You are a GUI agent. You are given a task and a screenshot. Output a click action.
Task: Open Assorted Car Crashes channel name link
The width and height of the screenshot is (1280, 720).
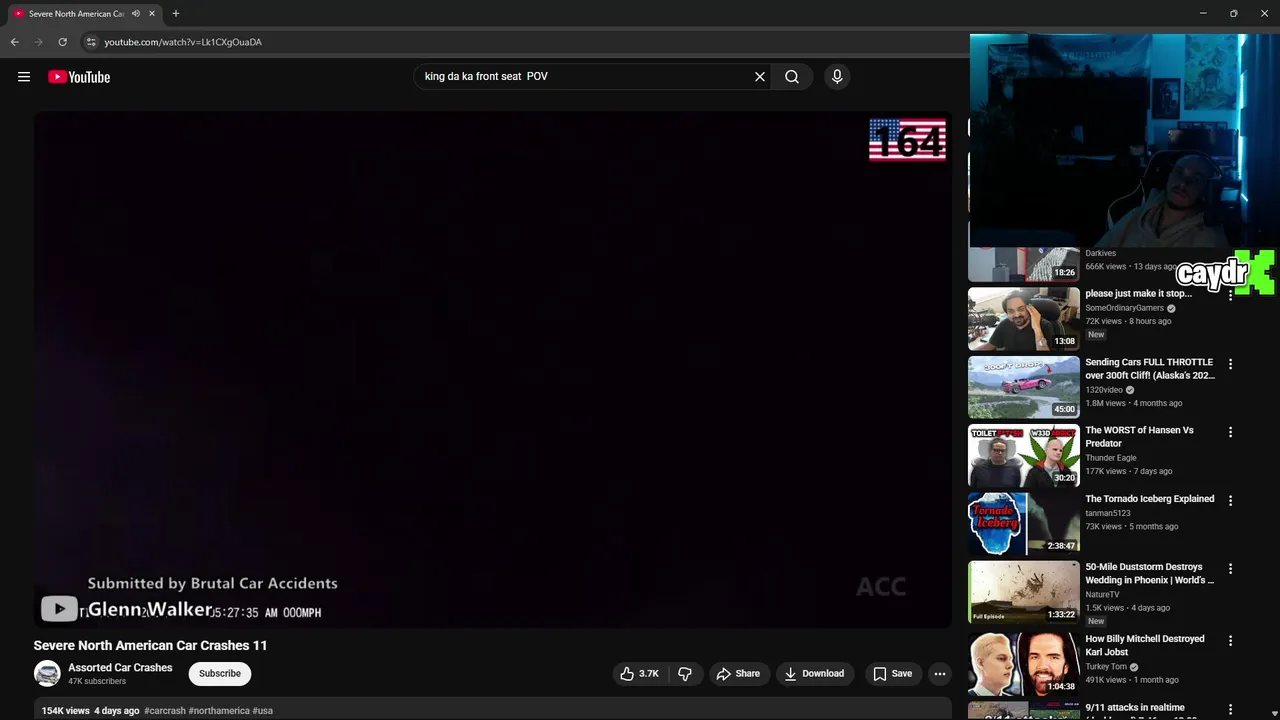(120, 668)
